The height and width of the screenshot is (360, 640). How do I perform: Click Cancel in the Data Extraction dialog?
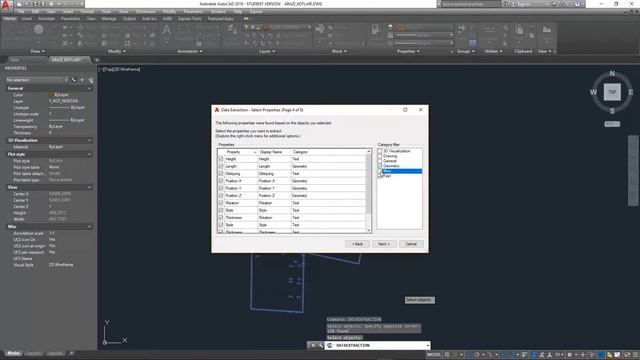411,244
